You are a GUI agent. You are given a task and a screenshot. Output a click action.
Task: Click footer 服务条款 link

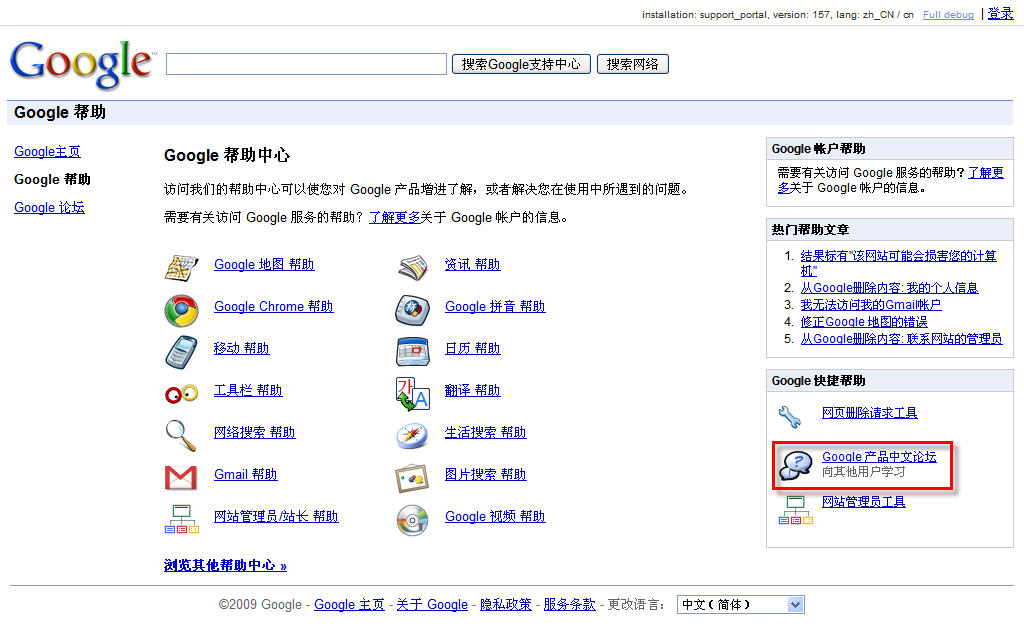click(x=569, y=604)
